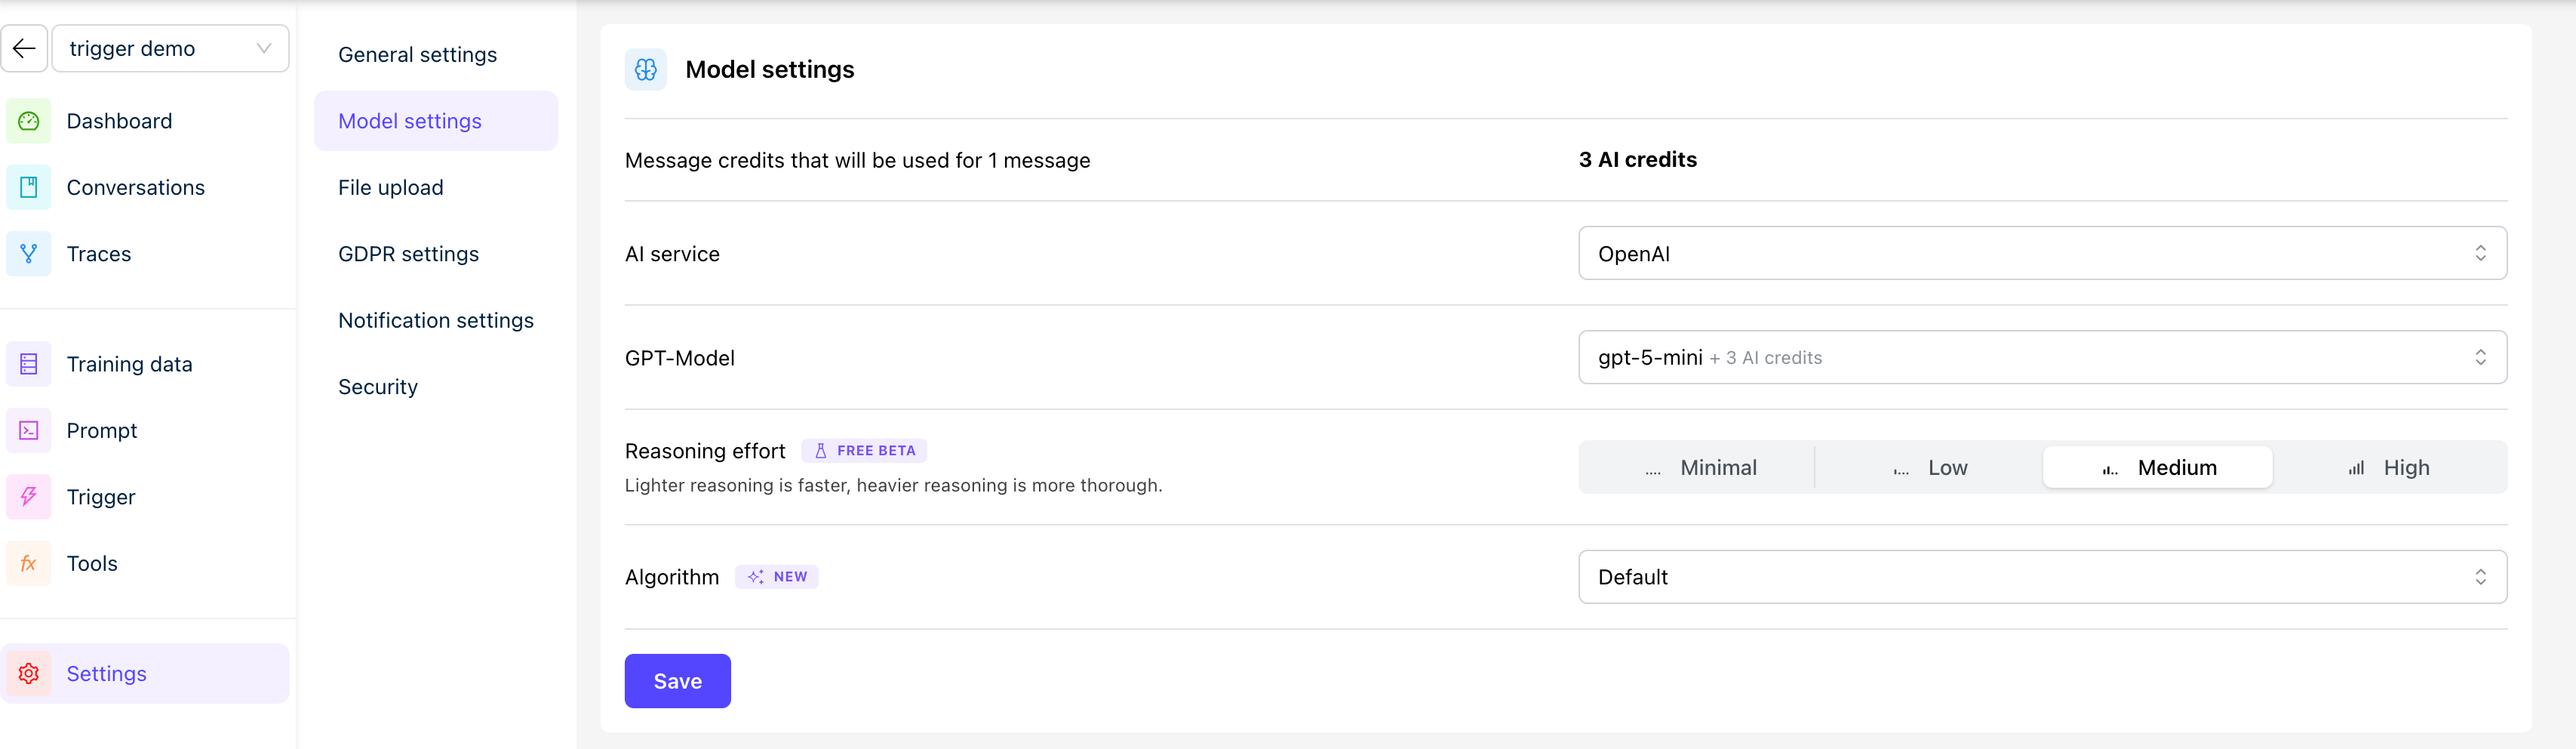This screenshot has height=749, width=2576.
Task: Open the General settings tab
Action: (417, 55)
